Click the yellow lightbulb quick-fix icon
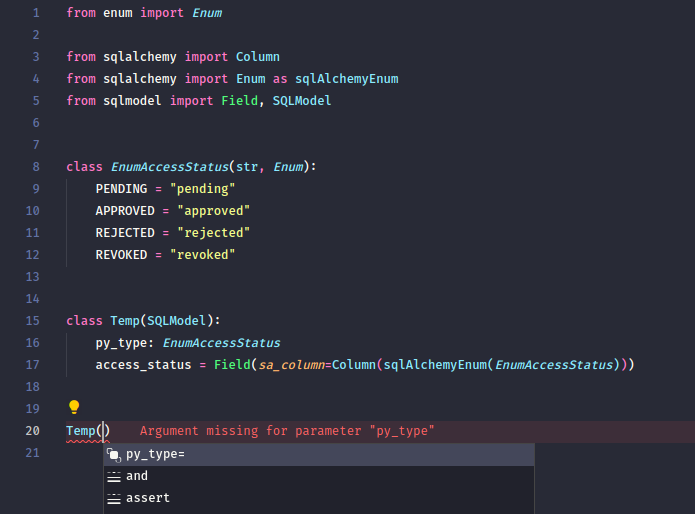The image size is (695, 514). [x=73, y=407]
